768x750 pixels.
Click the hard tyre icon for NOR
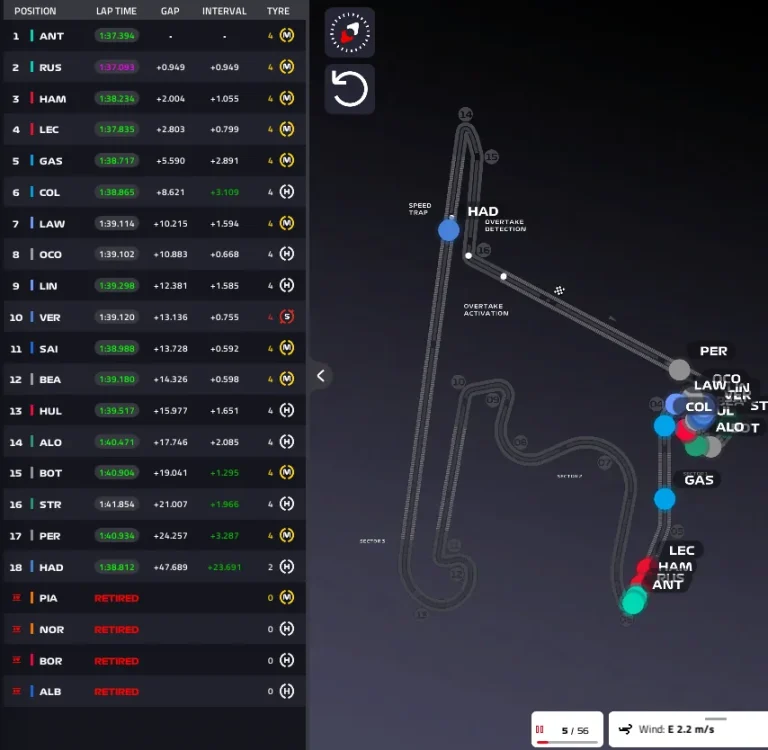coord(287,629)
